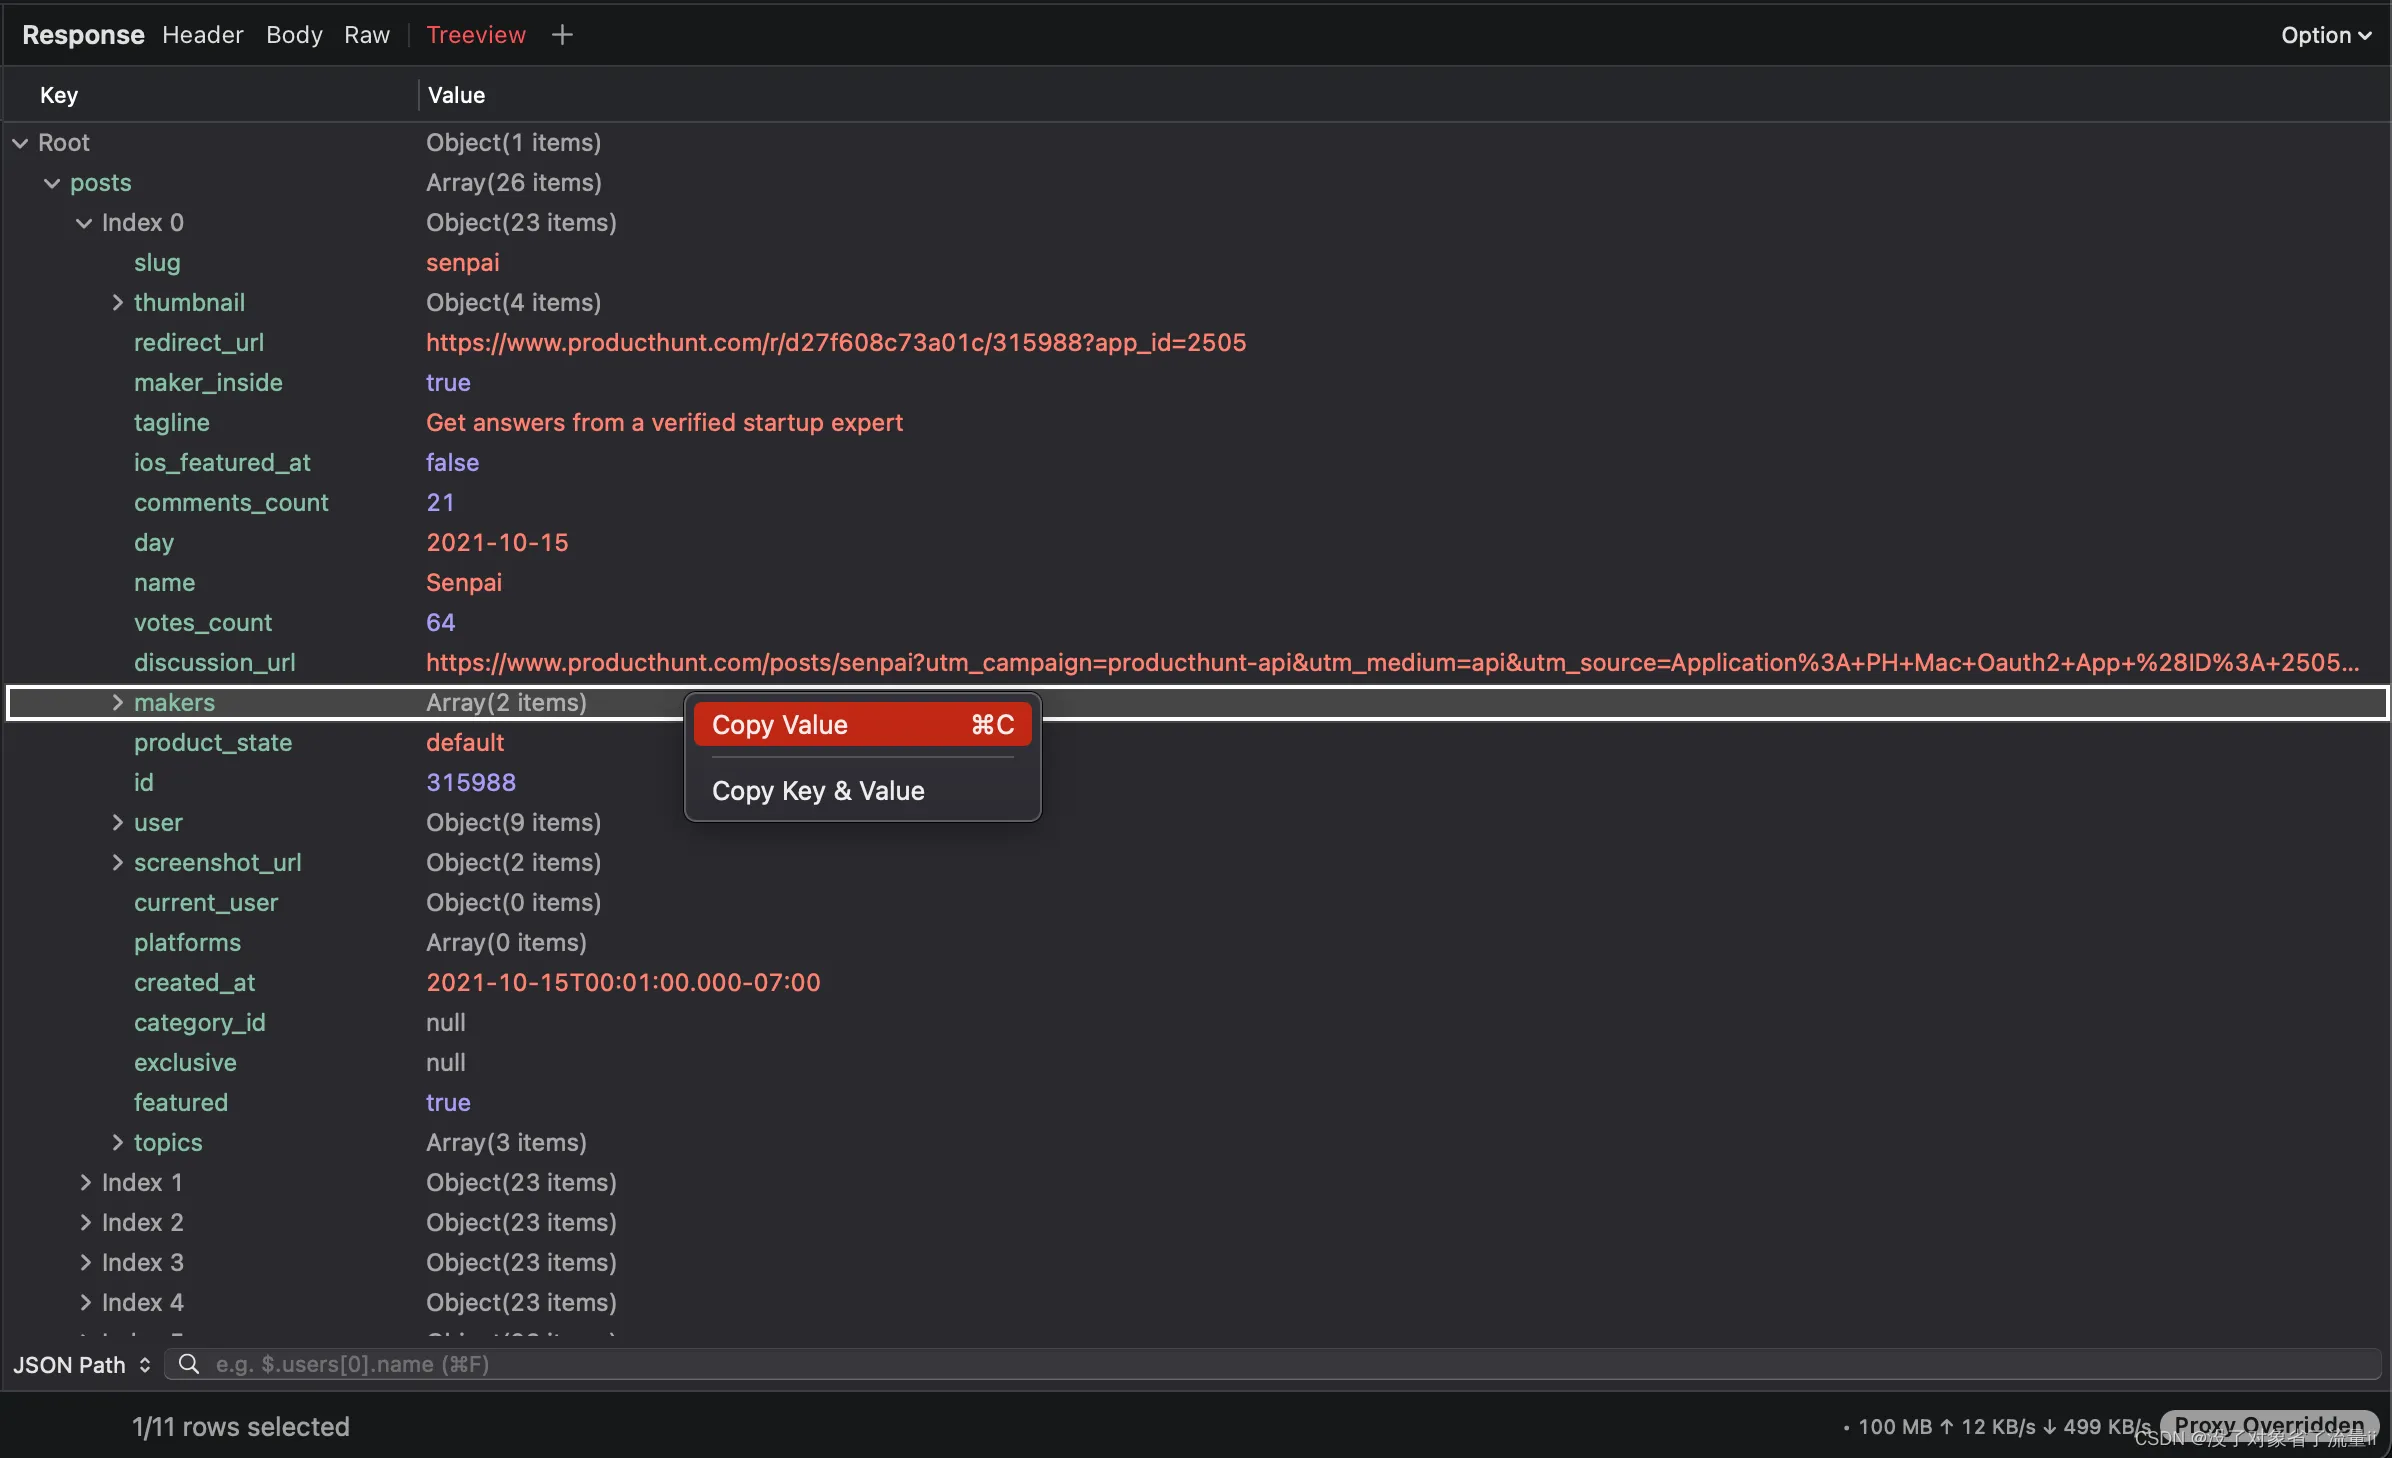Expand the screenshot_url object
Viewport: 2392px width, 1458px height.
tap(117, 863)
